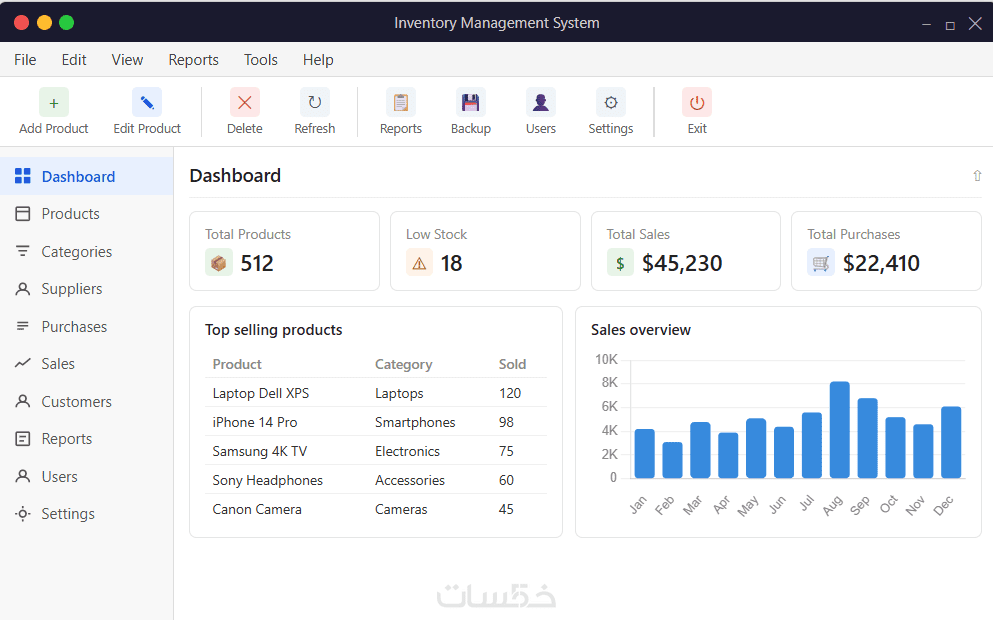Screen dimensions: 993x620
Task: Go to Products in the sidebar
Action: pos(70,214)
